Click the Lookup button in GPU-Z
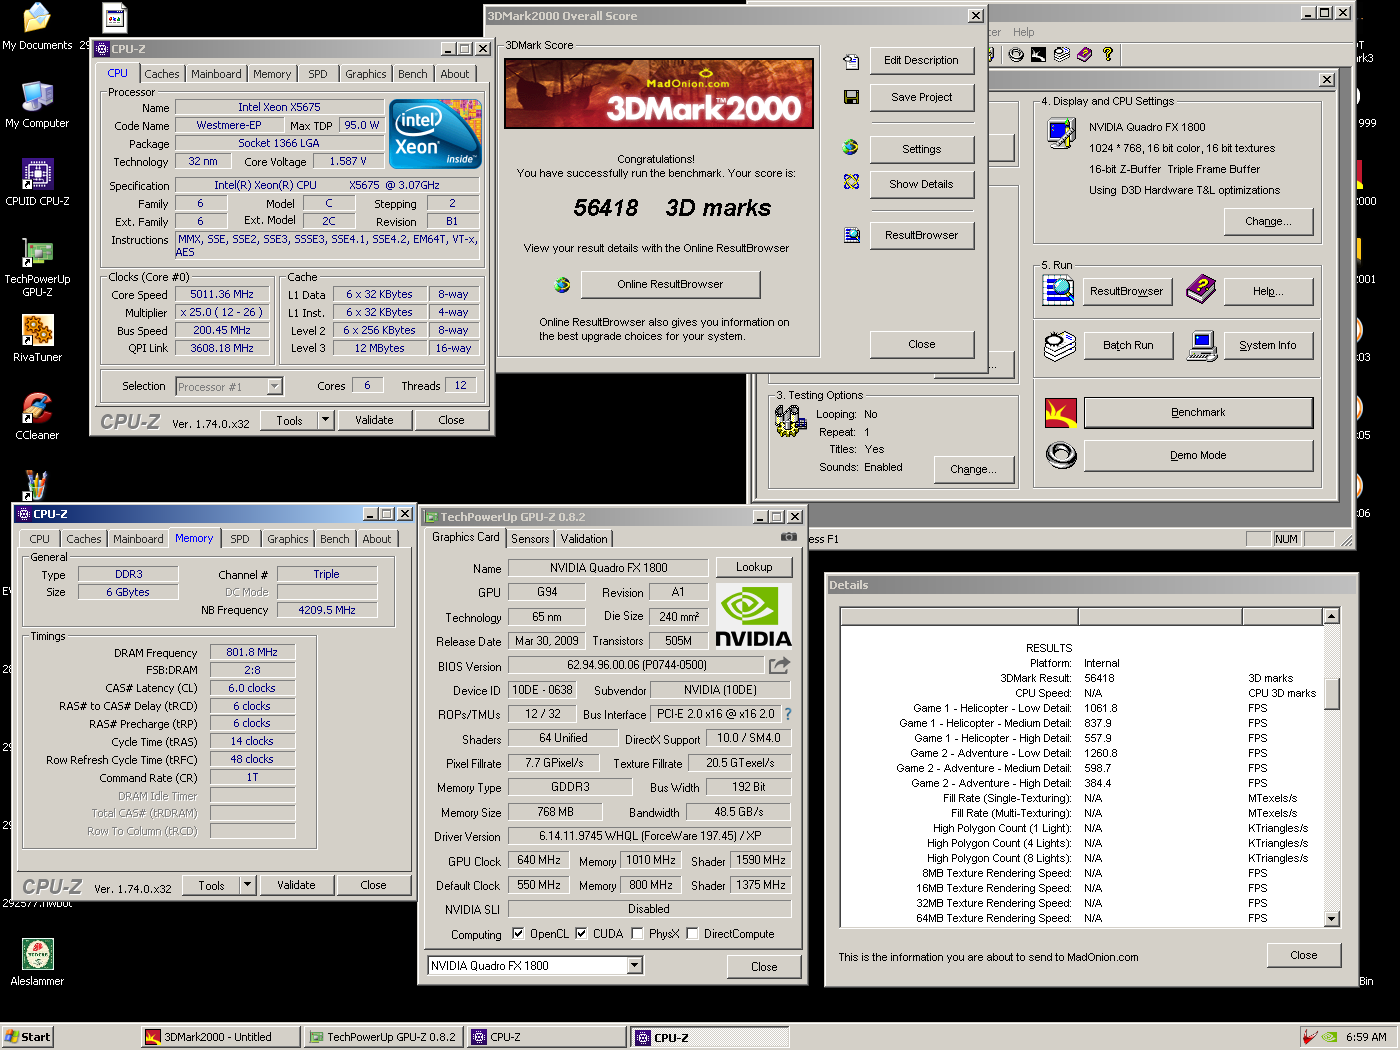Image resolution: width=1400 pixels, height=1050 pixels. point(754,567)
